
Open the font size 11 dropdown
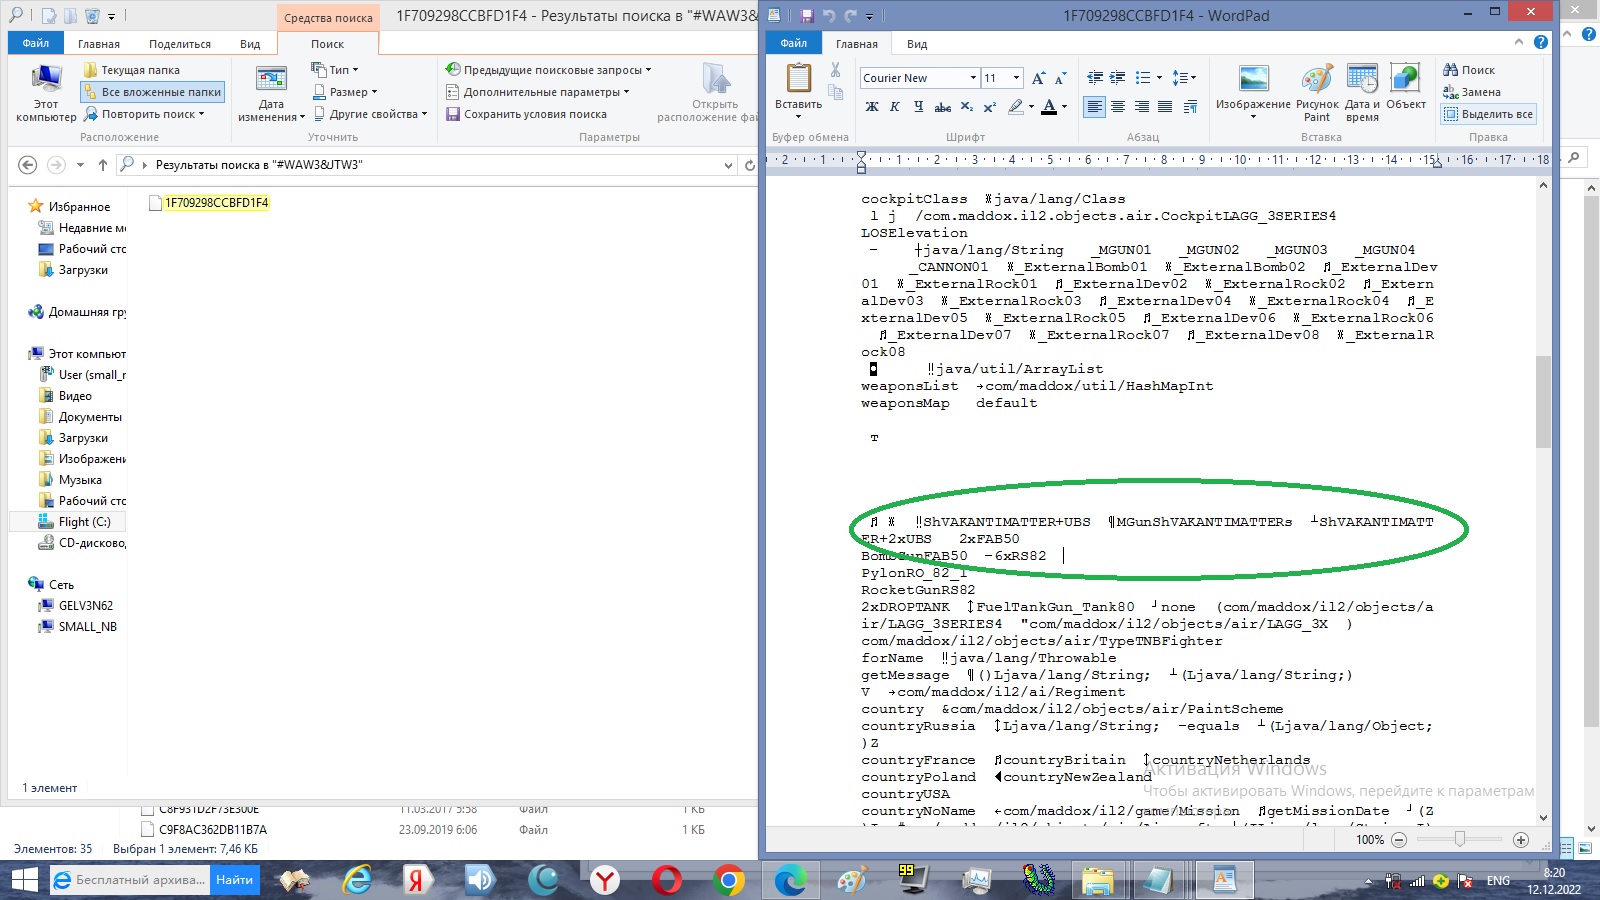coord(1016,78)
